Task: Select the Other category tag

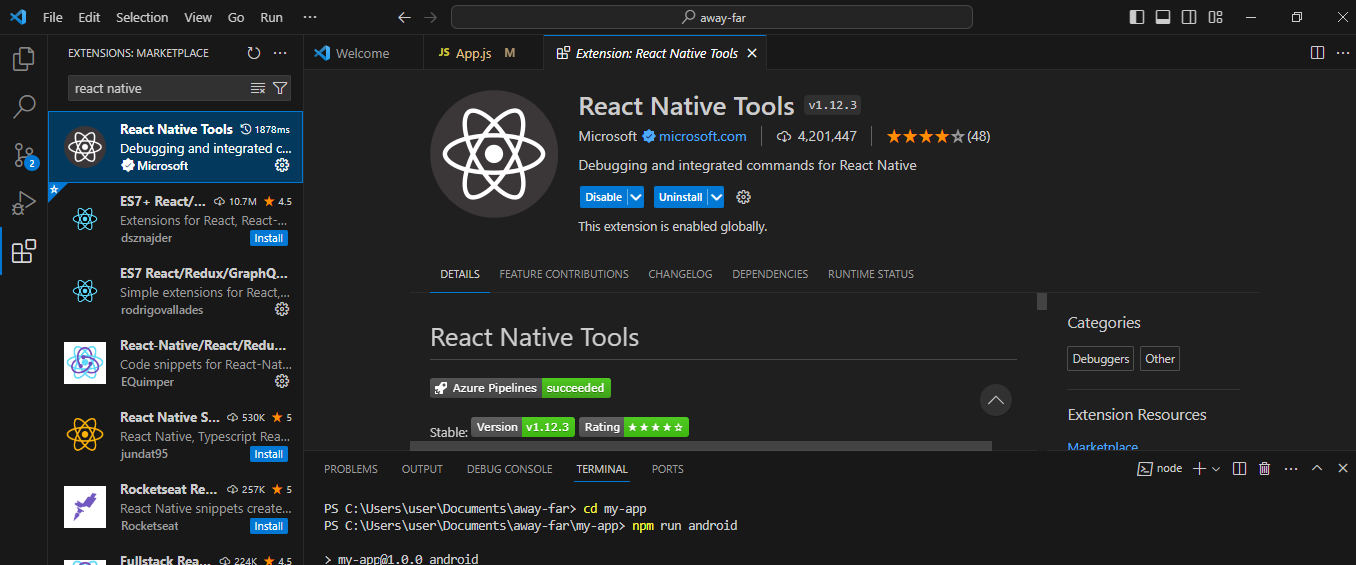Action: pyautogui.click(x=1160, y=359)
